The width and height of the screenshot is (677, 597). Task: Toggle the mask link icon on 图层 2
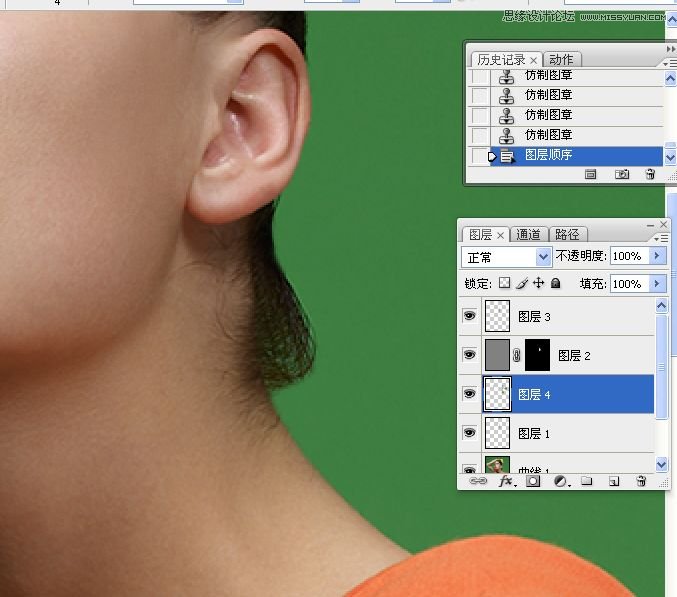click(516, 355)
